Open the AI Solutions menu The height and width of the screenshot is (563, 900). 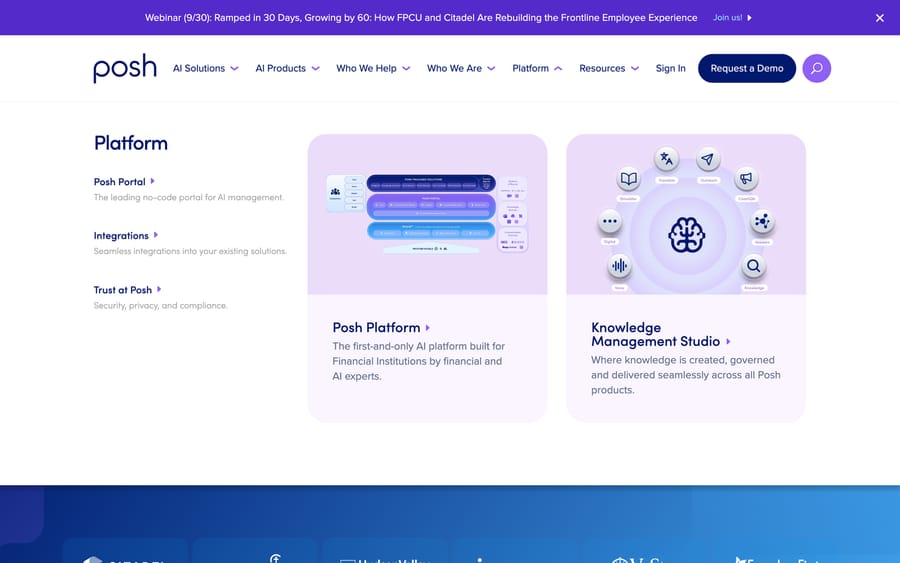pyautogui.click(x=199, y=68)
